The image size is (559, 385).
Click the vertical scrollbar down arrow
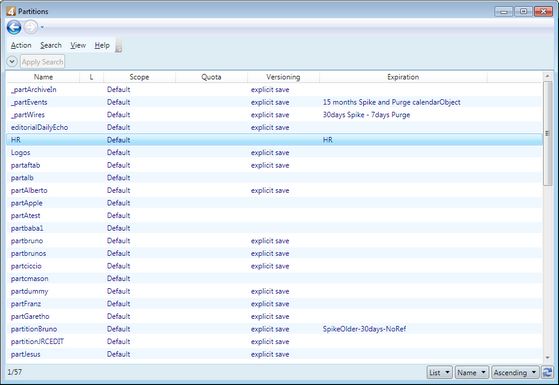pyautogui.click(x=547, y=358)
